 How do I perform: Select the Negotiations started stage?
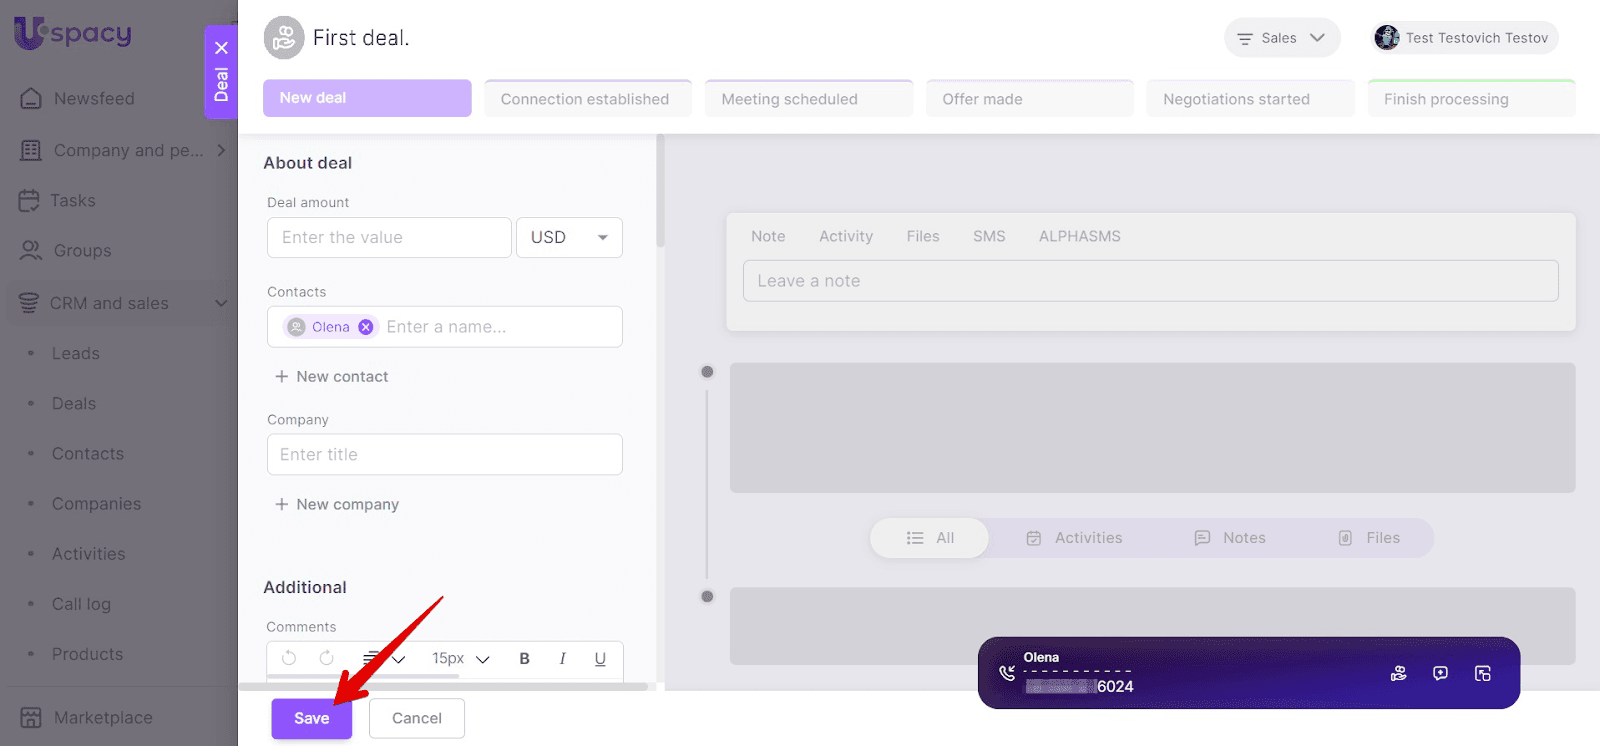pyautogui.click(x=1251, y=98)
